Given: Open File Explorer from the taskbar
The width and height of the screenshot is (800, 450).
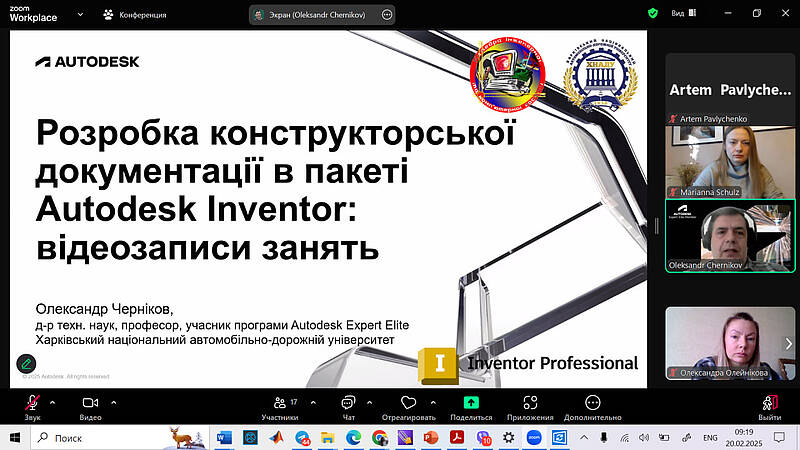Looking at the screenshot, I should point(328,438).
